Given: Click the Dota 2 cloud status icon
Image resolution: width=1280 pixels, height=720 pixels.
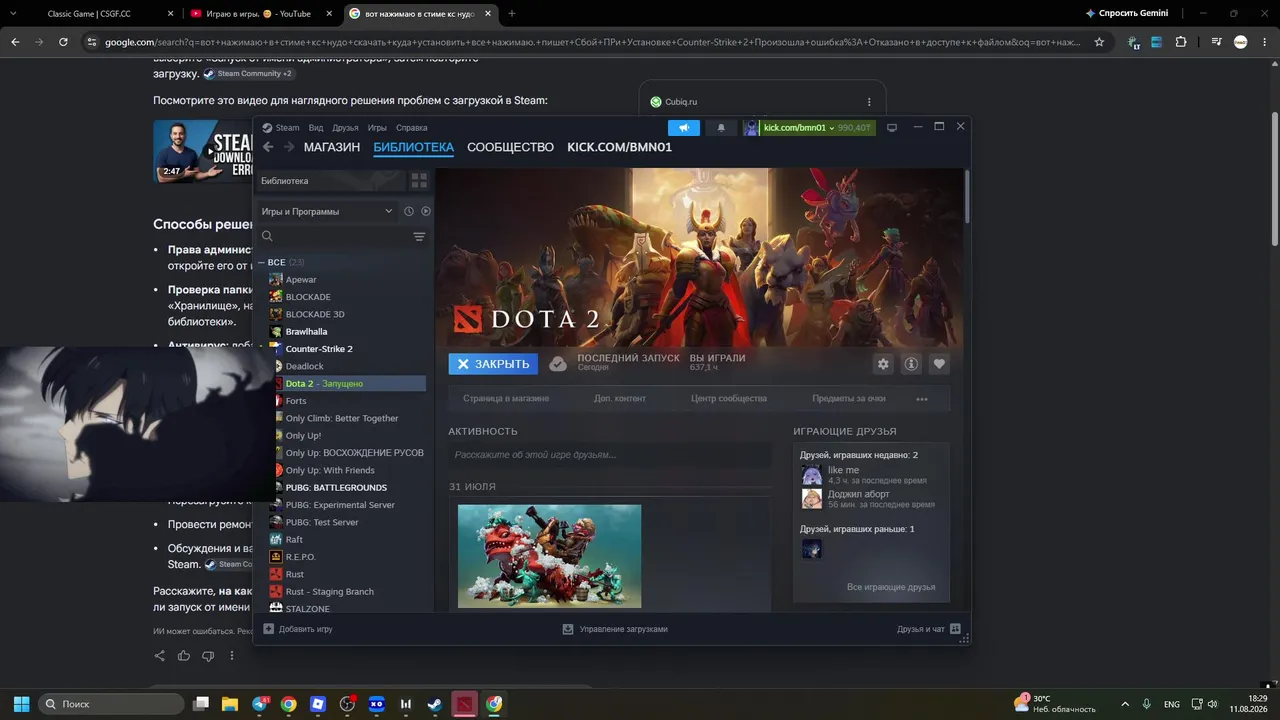Looking at the screenshot, I should coord(558,364).
